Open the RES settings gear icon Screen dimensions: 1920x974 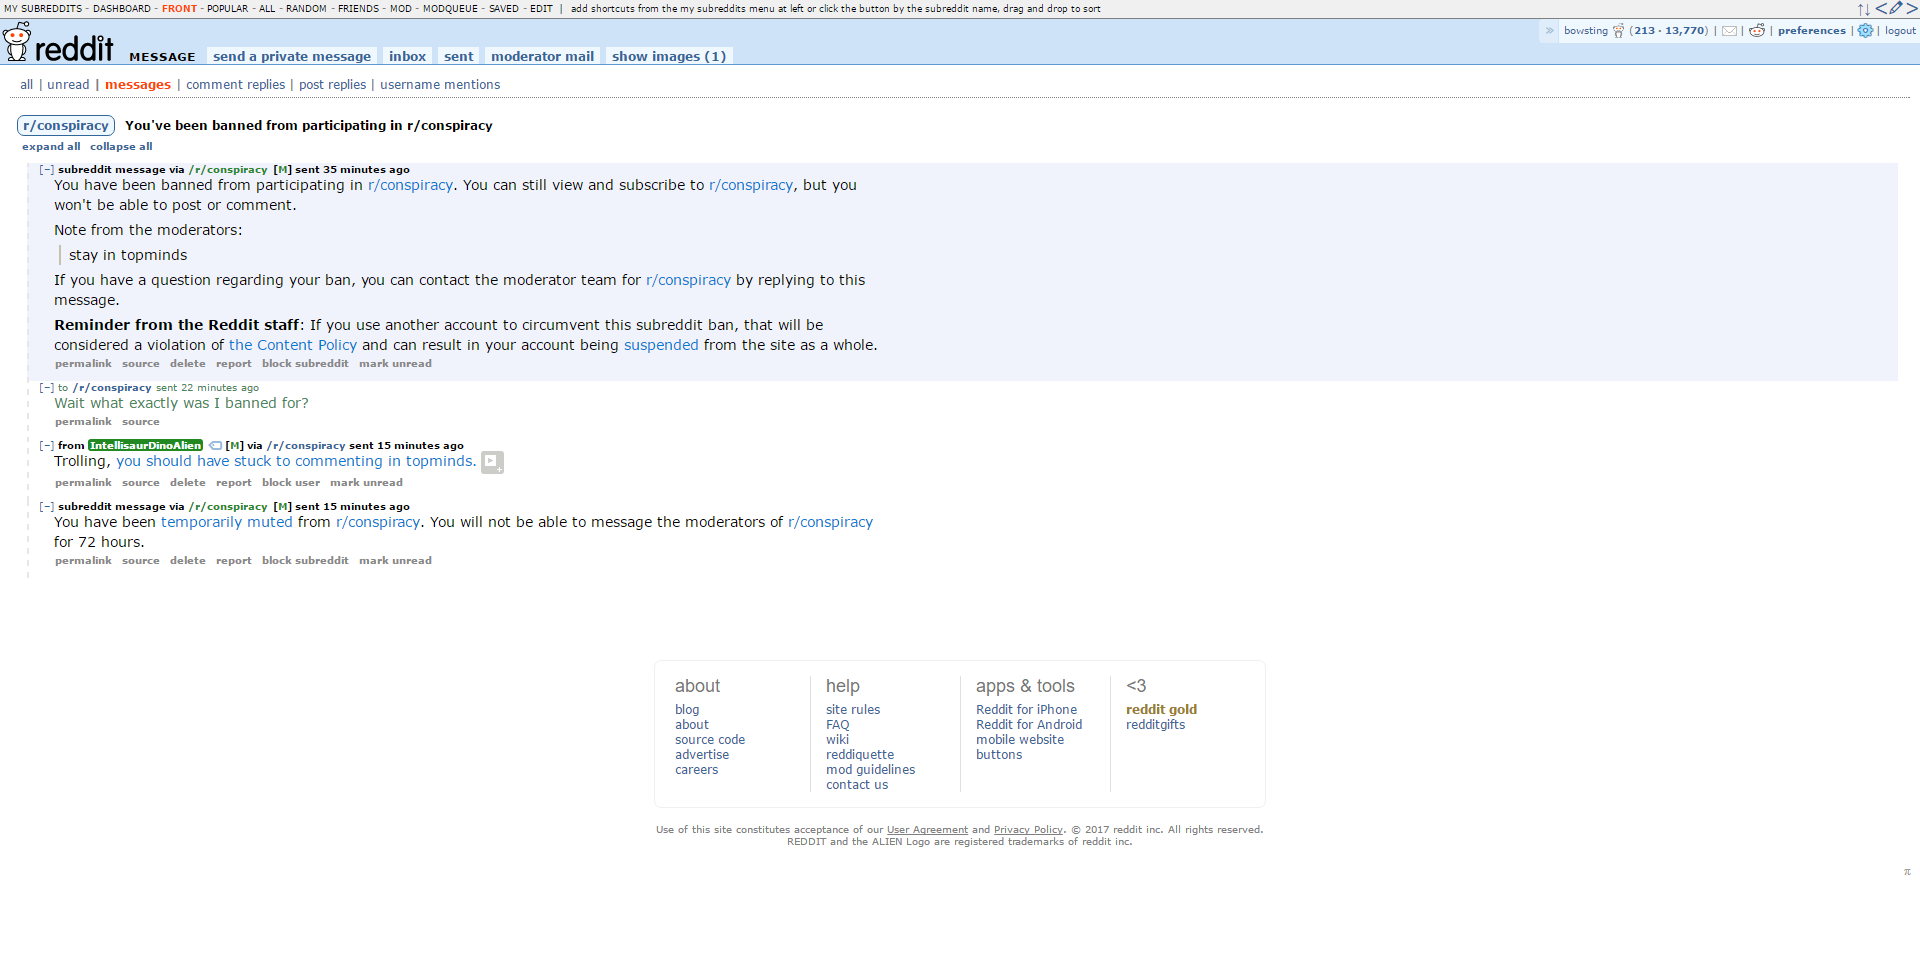pyautogui.click(x=1865, y=31)
